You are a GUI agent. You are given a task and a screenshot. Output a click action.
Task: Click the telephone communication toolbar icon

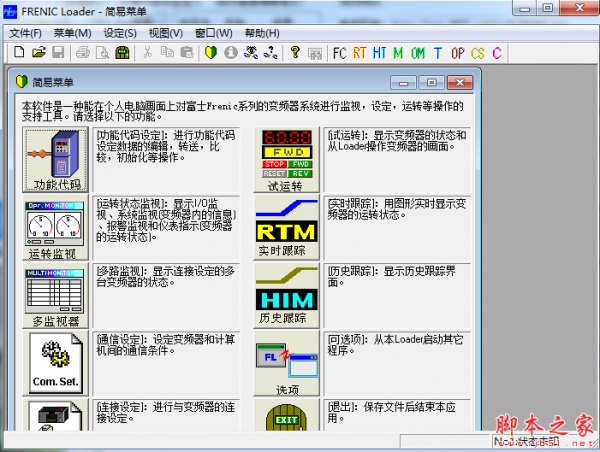point(122,52)
